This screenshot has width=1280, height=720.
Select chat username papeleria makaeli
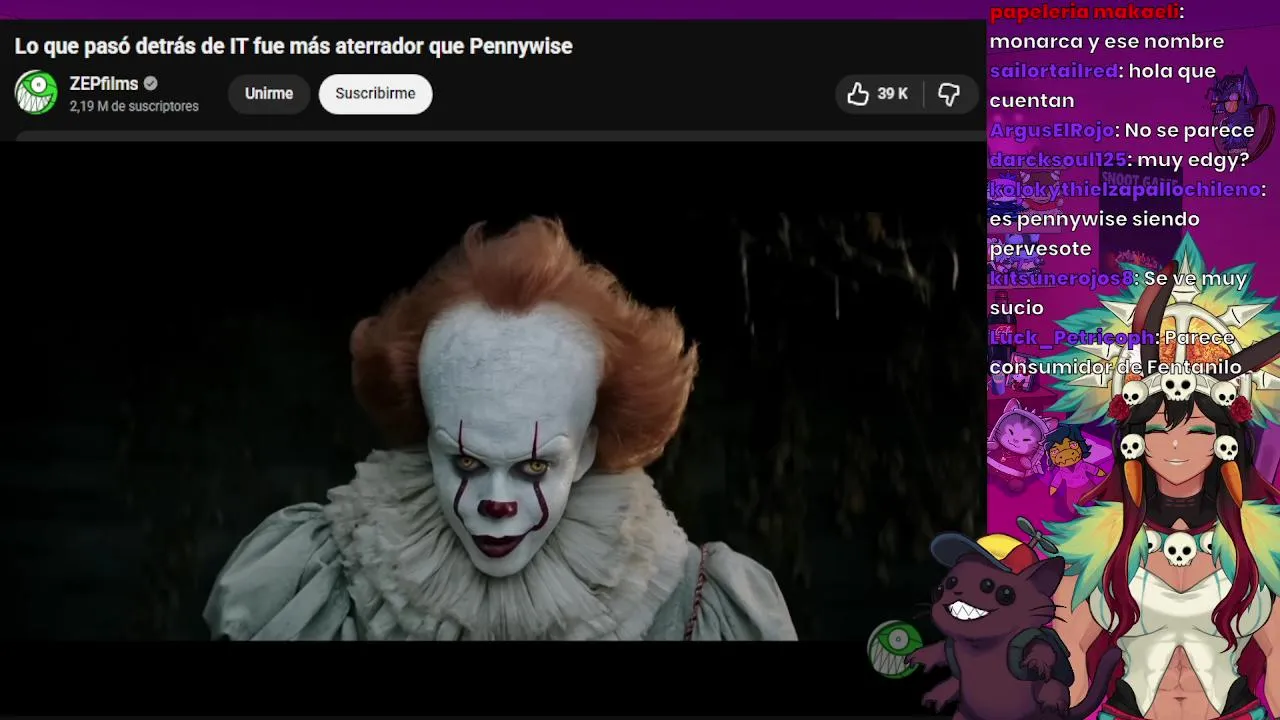(x=1084, y=12)
